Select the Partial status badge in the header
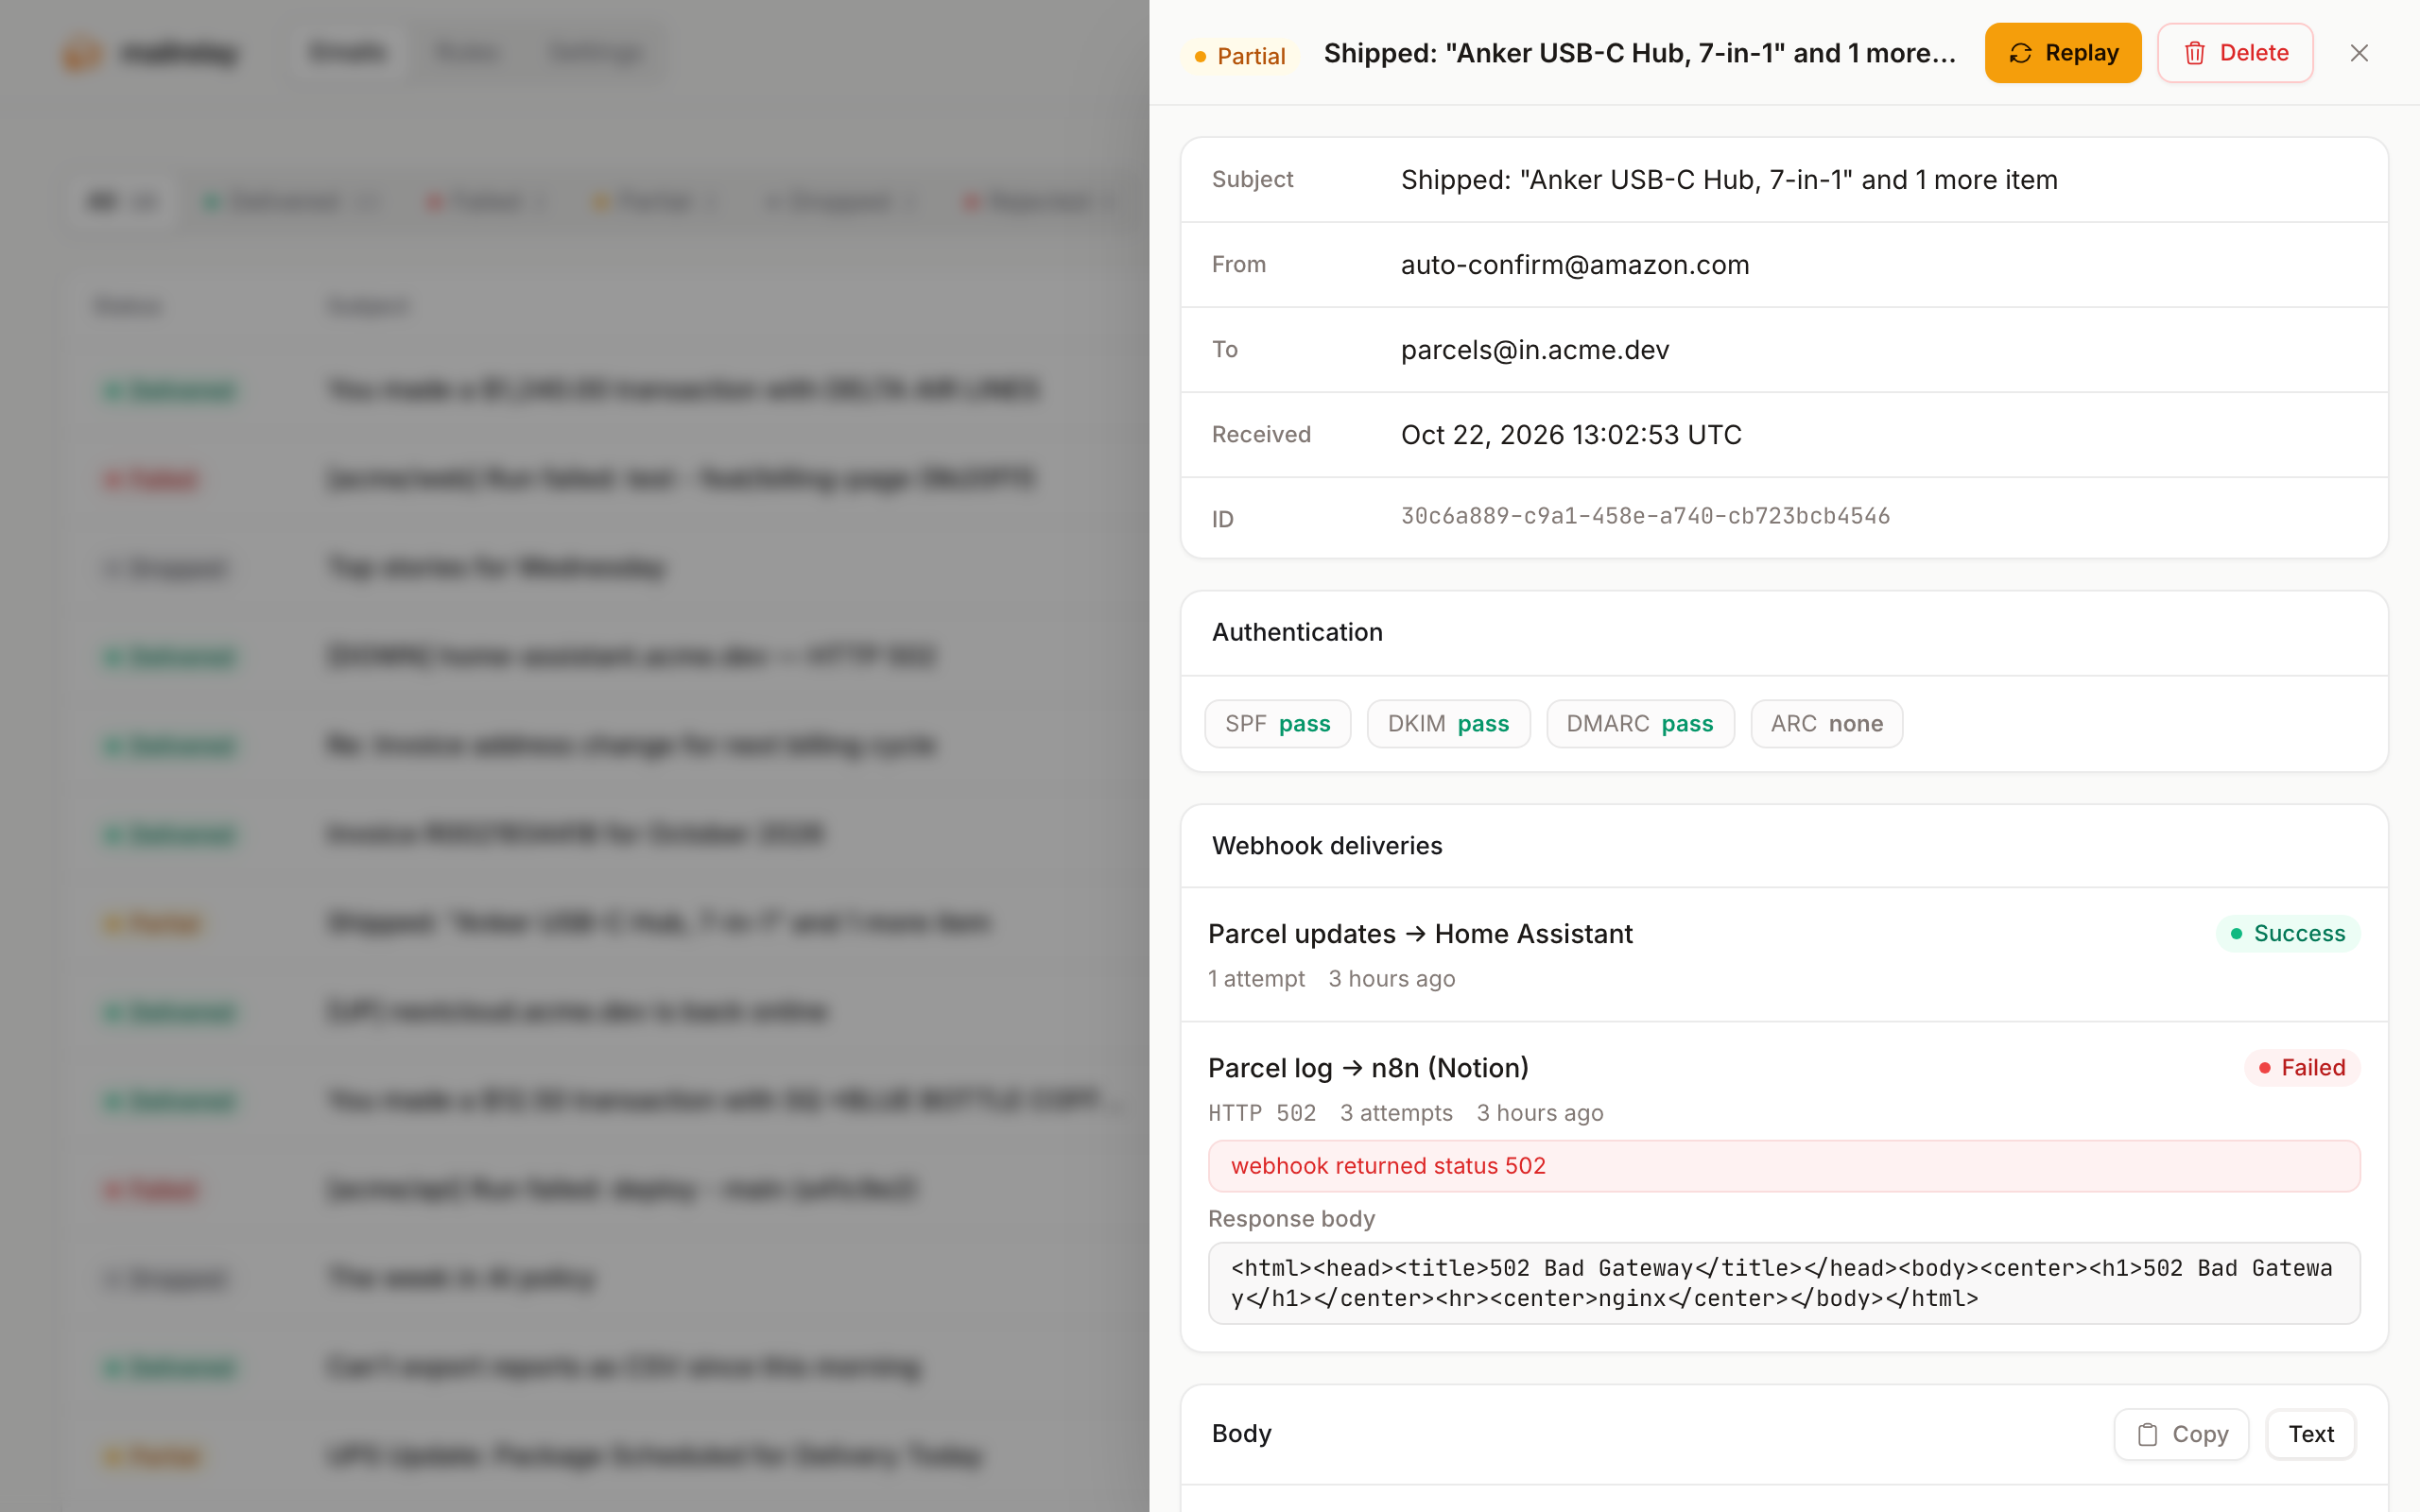Screen dimensions: 2420x1512 (1240, 56)
